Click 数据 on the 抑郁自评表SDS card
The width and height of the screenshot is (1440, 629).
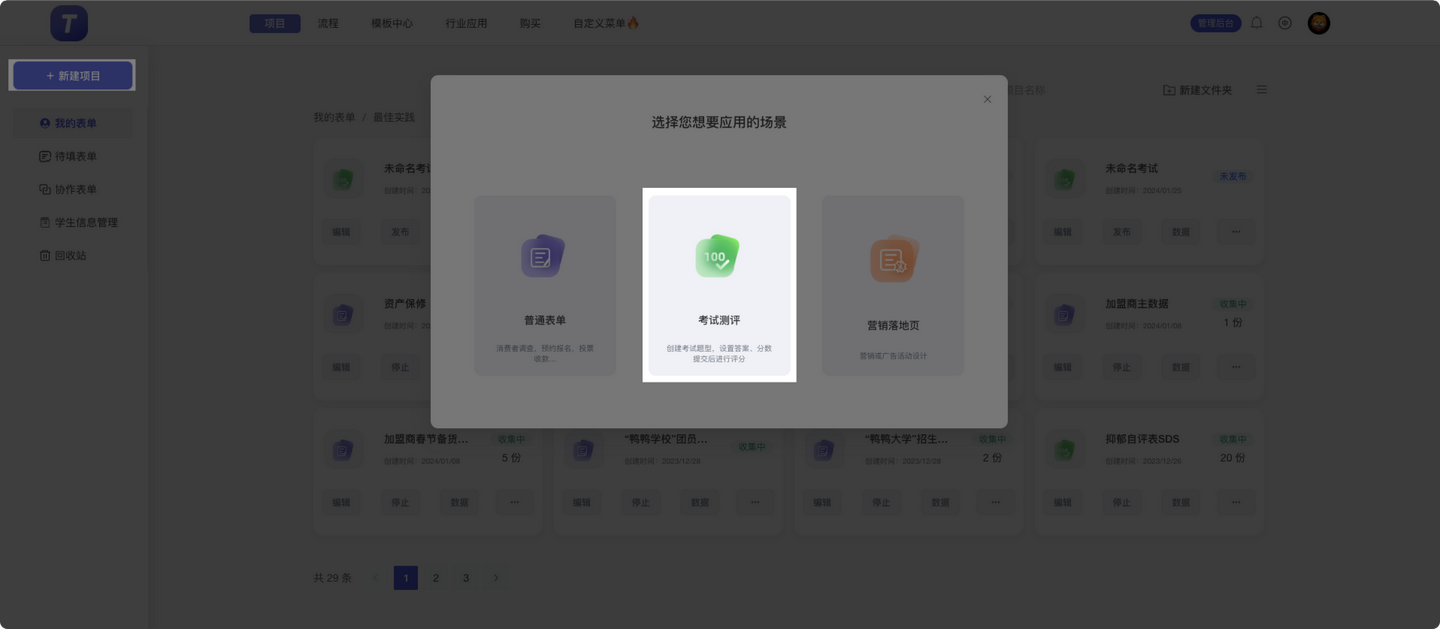[x=1181, y=502]
